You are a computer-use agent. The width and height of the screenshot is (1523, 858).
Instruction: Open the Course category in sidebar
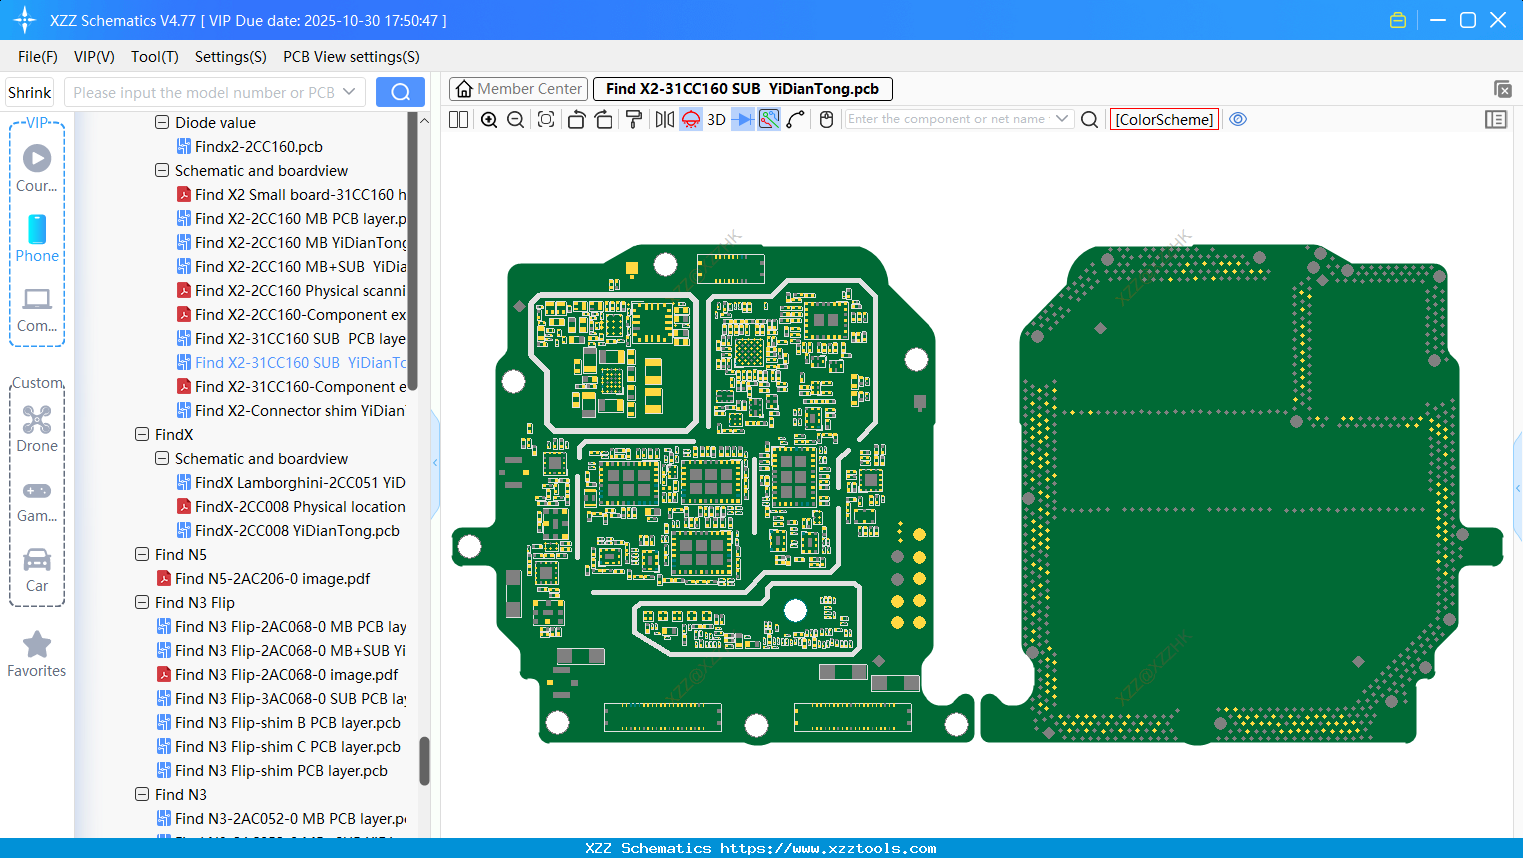tap(37, 170)
